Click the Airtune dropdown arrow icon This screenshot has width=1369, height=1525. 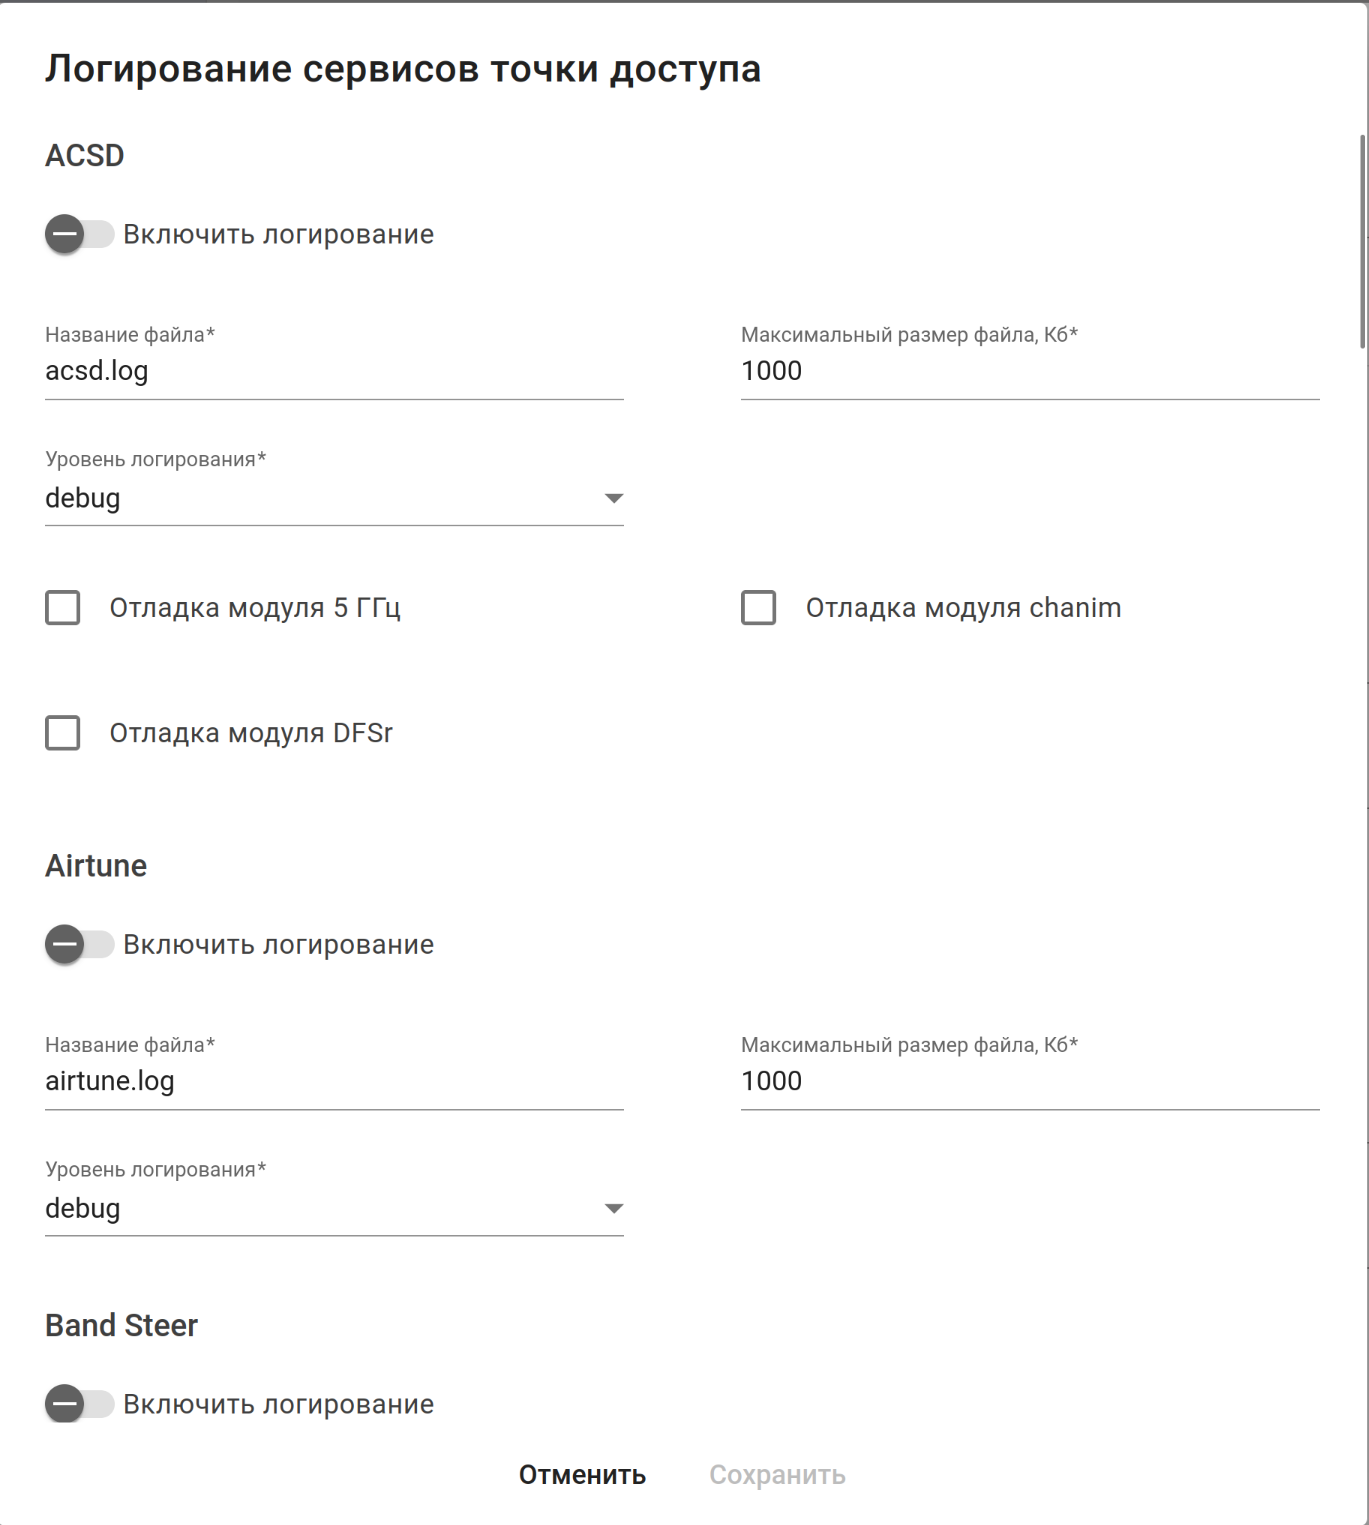(614, 1209)
